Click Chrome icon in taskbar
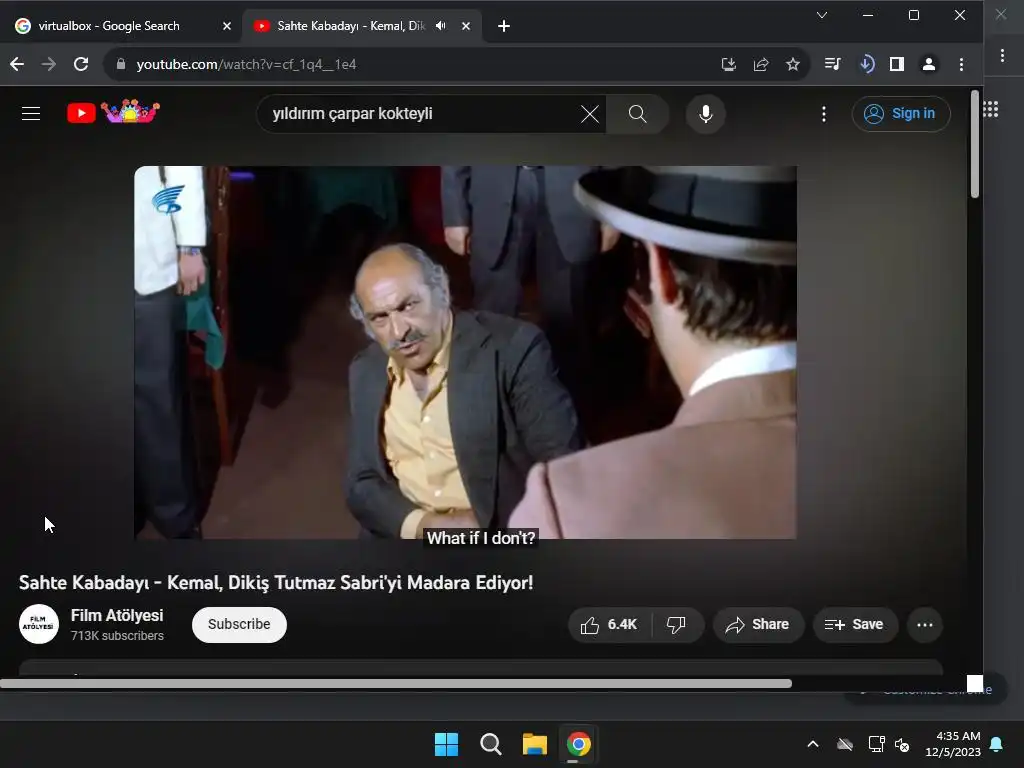Viewport: 1024px width, 768px height. pos(578,744)
